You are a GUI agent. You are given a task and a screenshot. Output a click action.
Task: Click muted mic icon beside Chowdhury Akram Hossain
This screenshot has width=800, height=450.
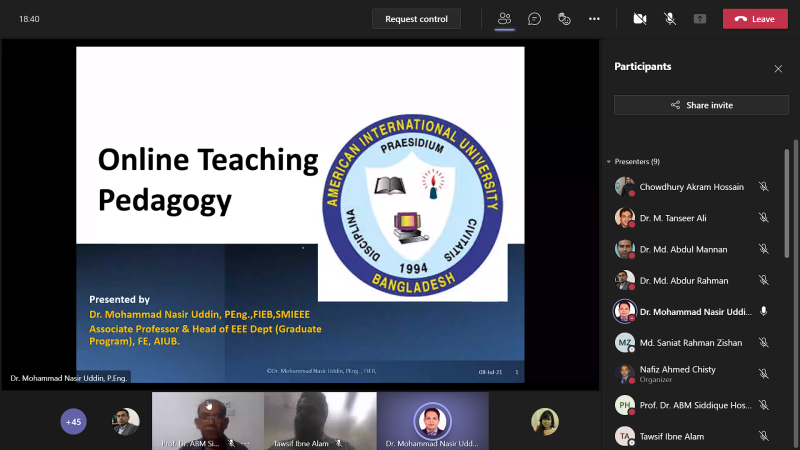(763, 187)
